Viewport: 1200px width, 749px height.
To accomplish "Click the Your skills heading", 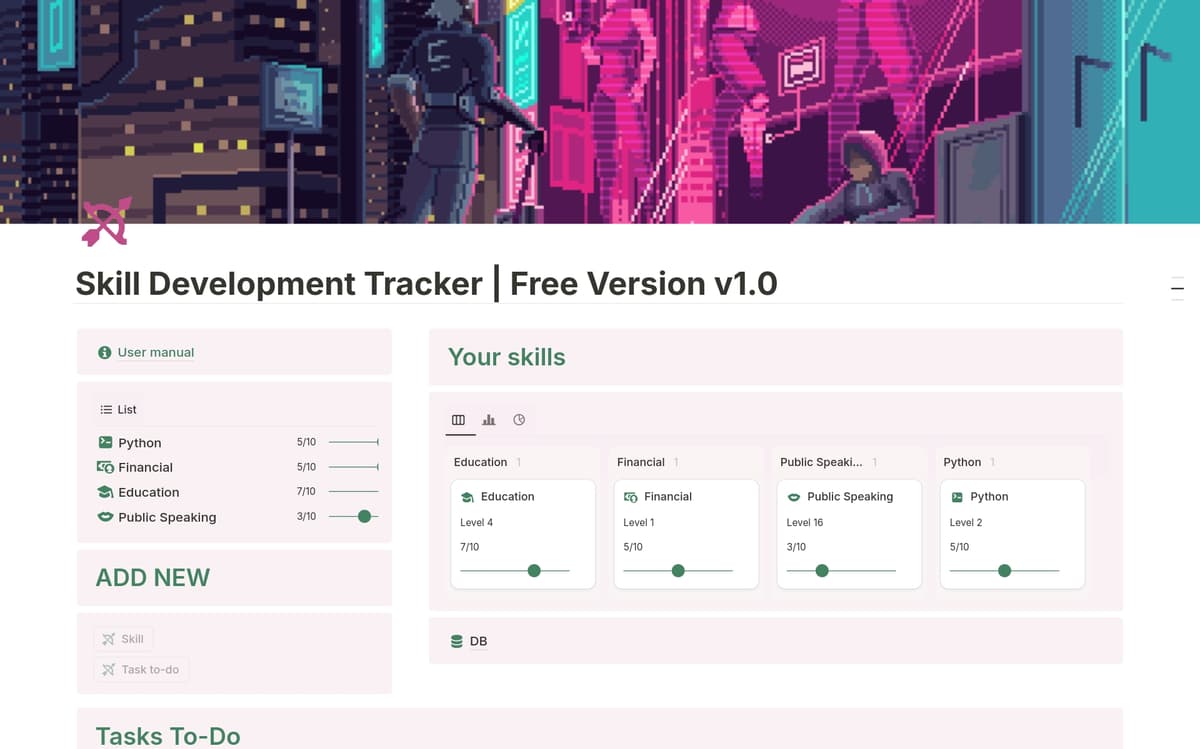I will pos(507,357).
